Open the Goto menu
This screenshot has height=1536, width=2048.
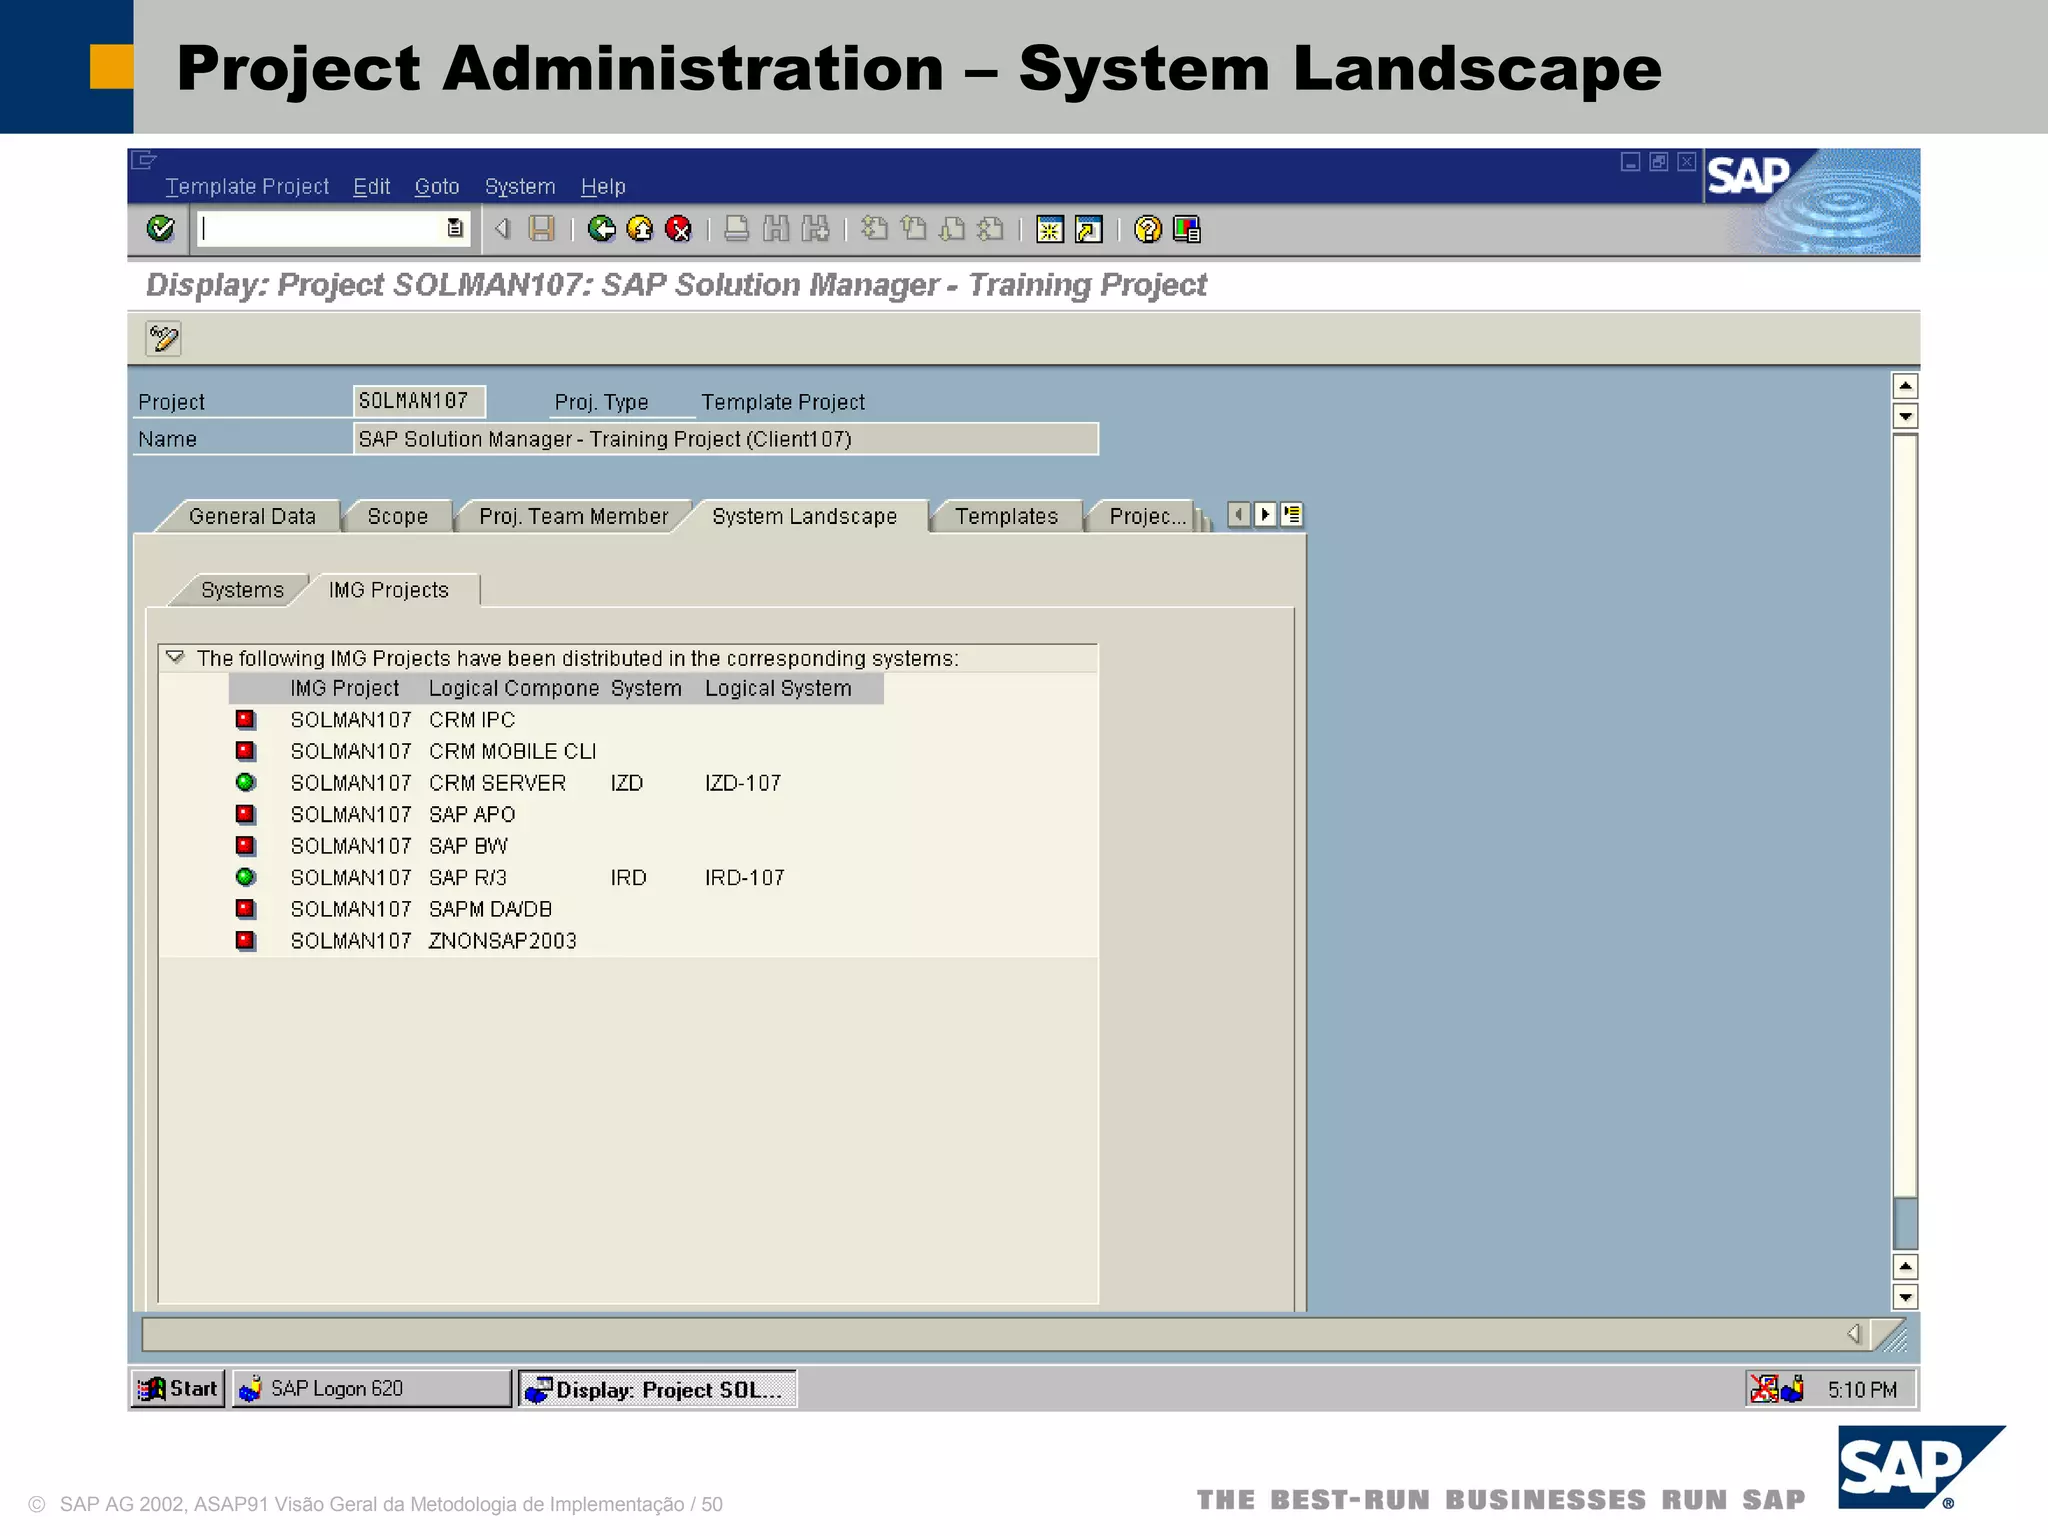(x=437, y=187)
